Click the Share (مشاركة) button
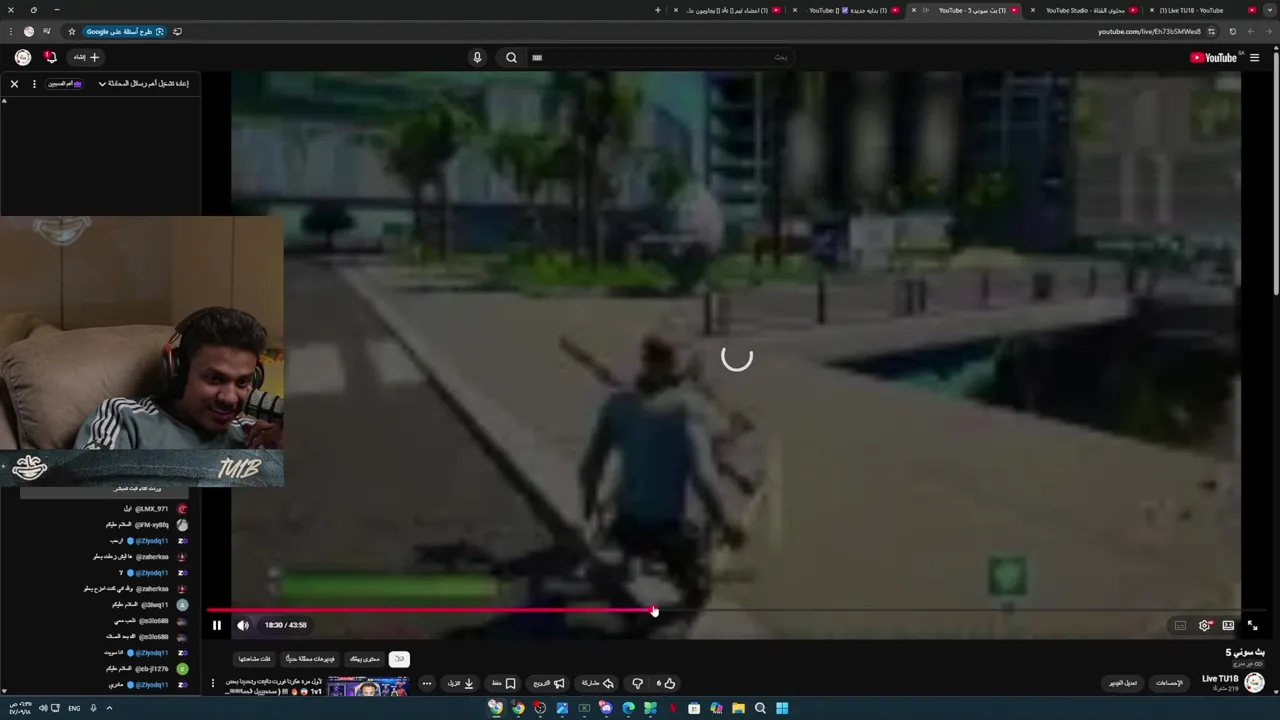1280x720 pixels. coord(597,683)
